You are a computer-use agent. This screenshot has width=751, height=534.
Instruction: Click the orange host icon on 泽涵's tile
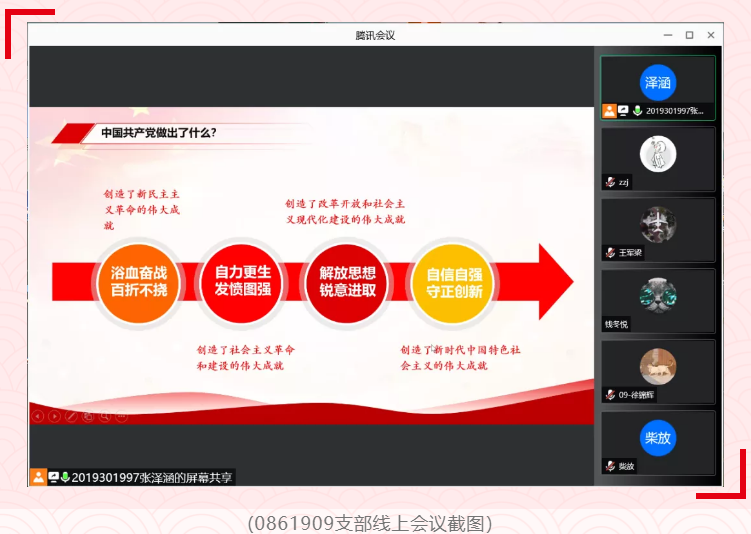pos(609,111)
